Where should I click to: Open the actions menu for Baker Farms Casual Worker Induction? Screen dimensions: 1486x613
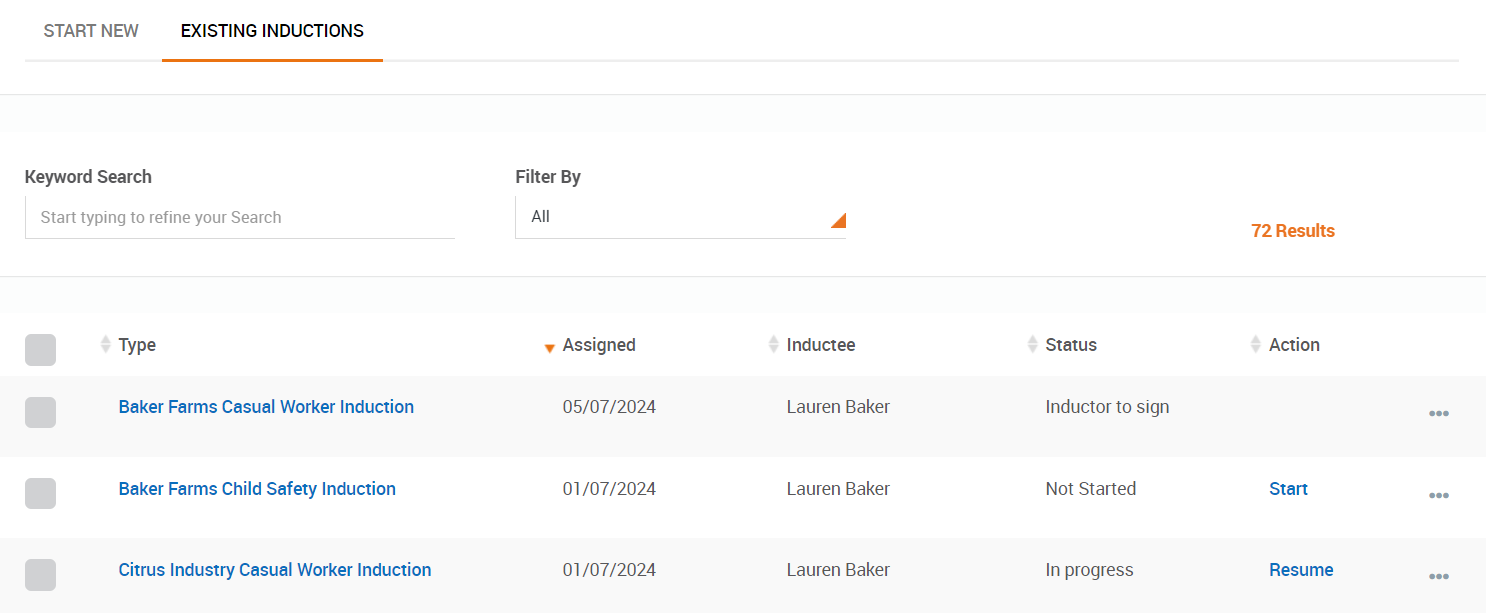coord(1439,412)
